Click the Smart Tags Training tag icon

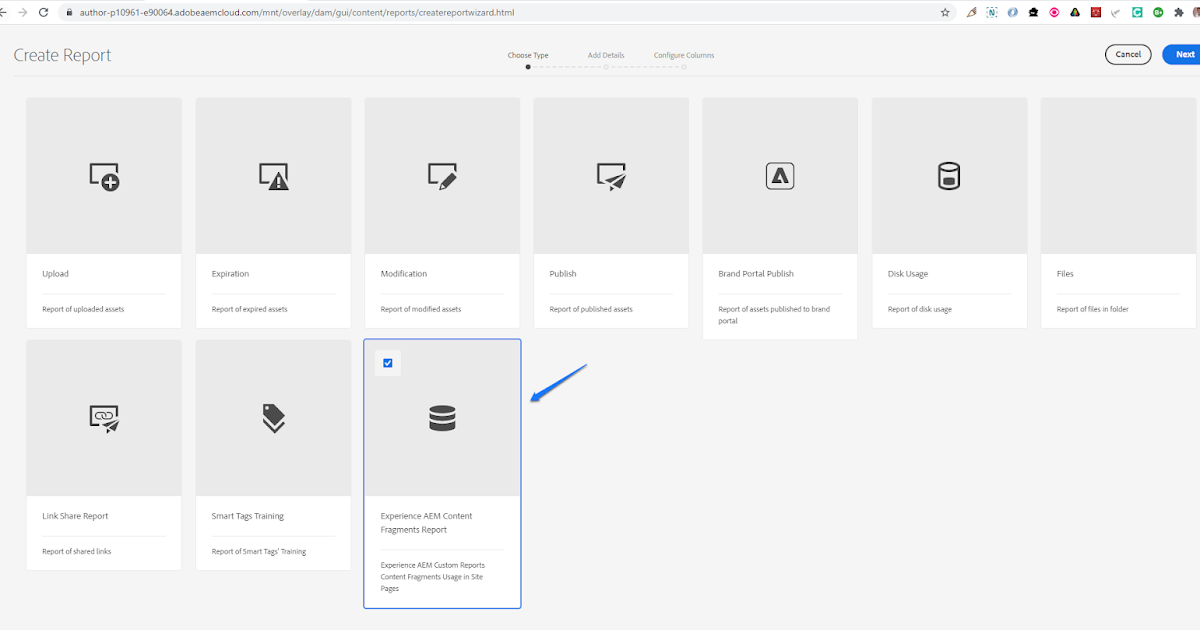point(273,418)
